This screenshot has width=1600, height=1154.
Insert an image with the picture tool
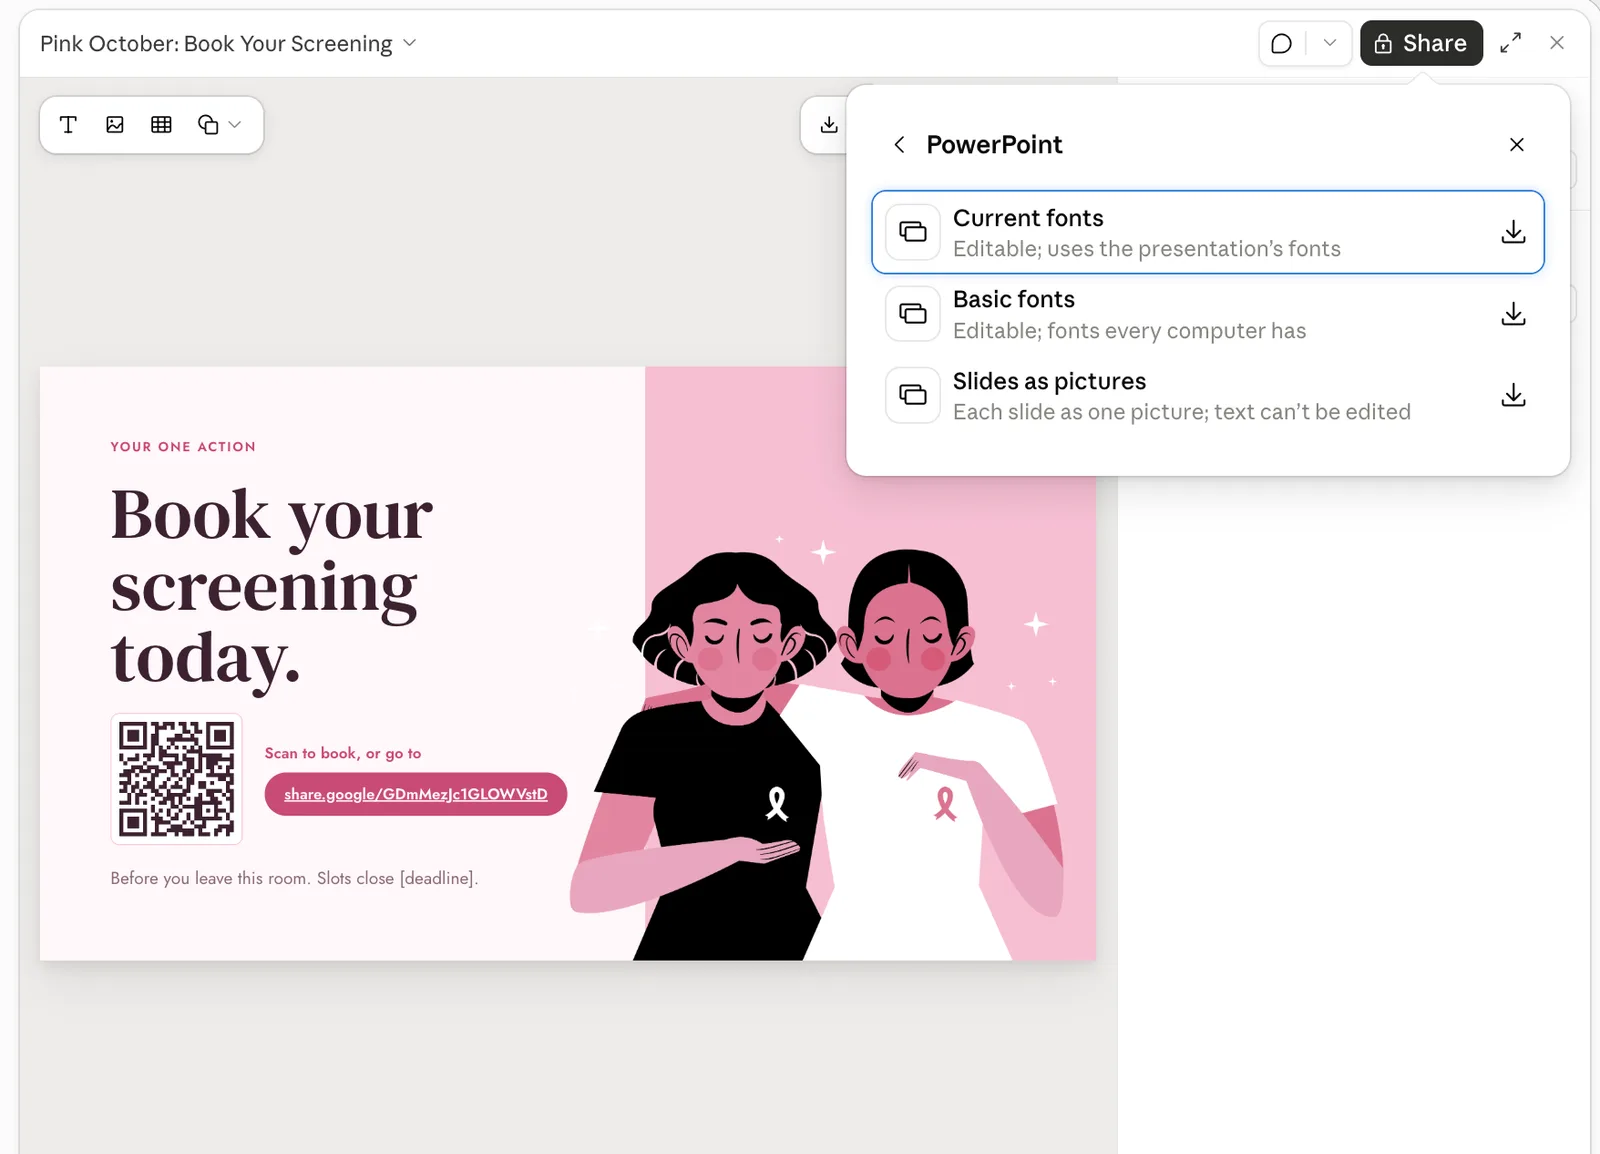click(x=115, y=125)
